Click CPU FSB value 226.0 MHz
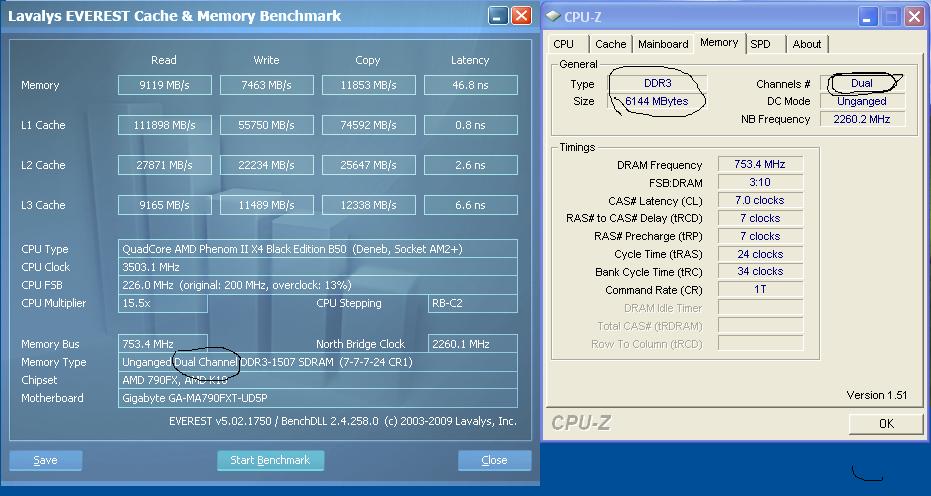931x496 pixels. click(x=318, y=285)
